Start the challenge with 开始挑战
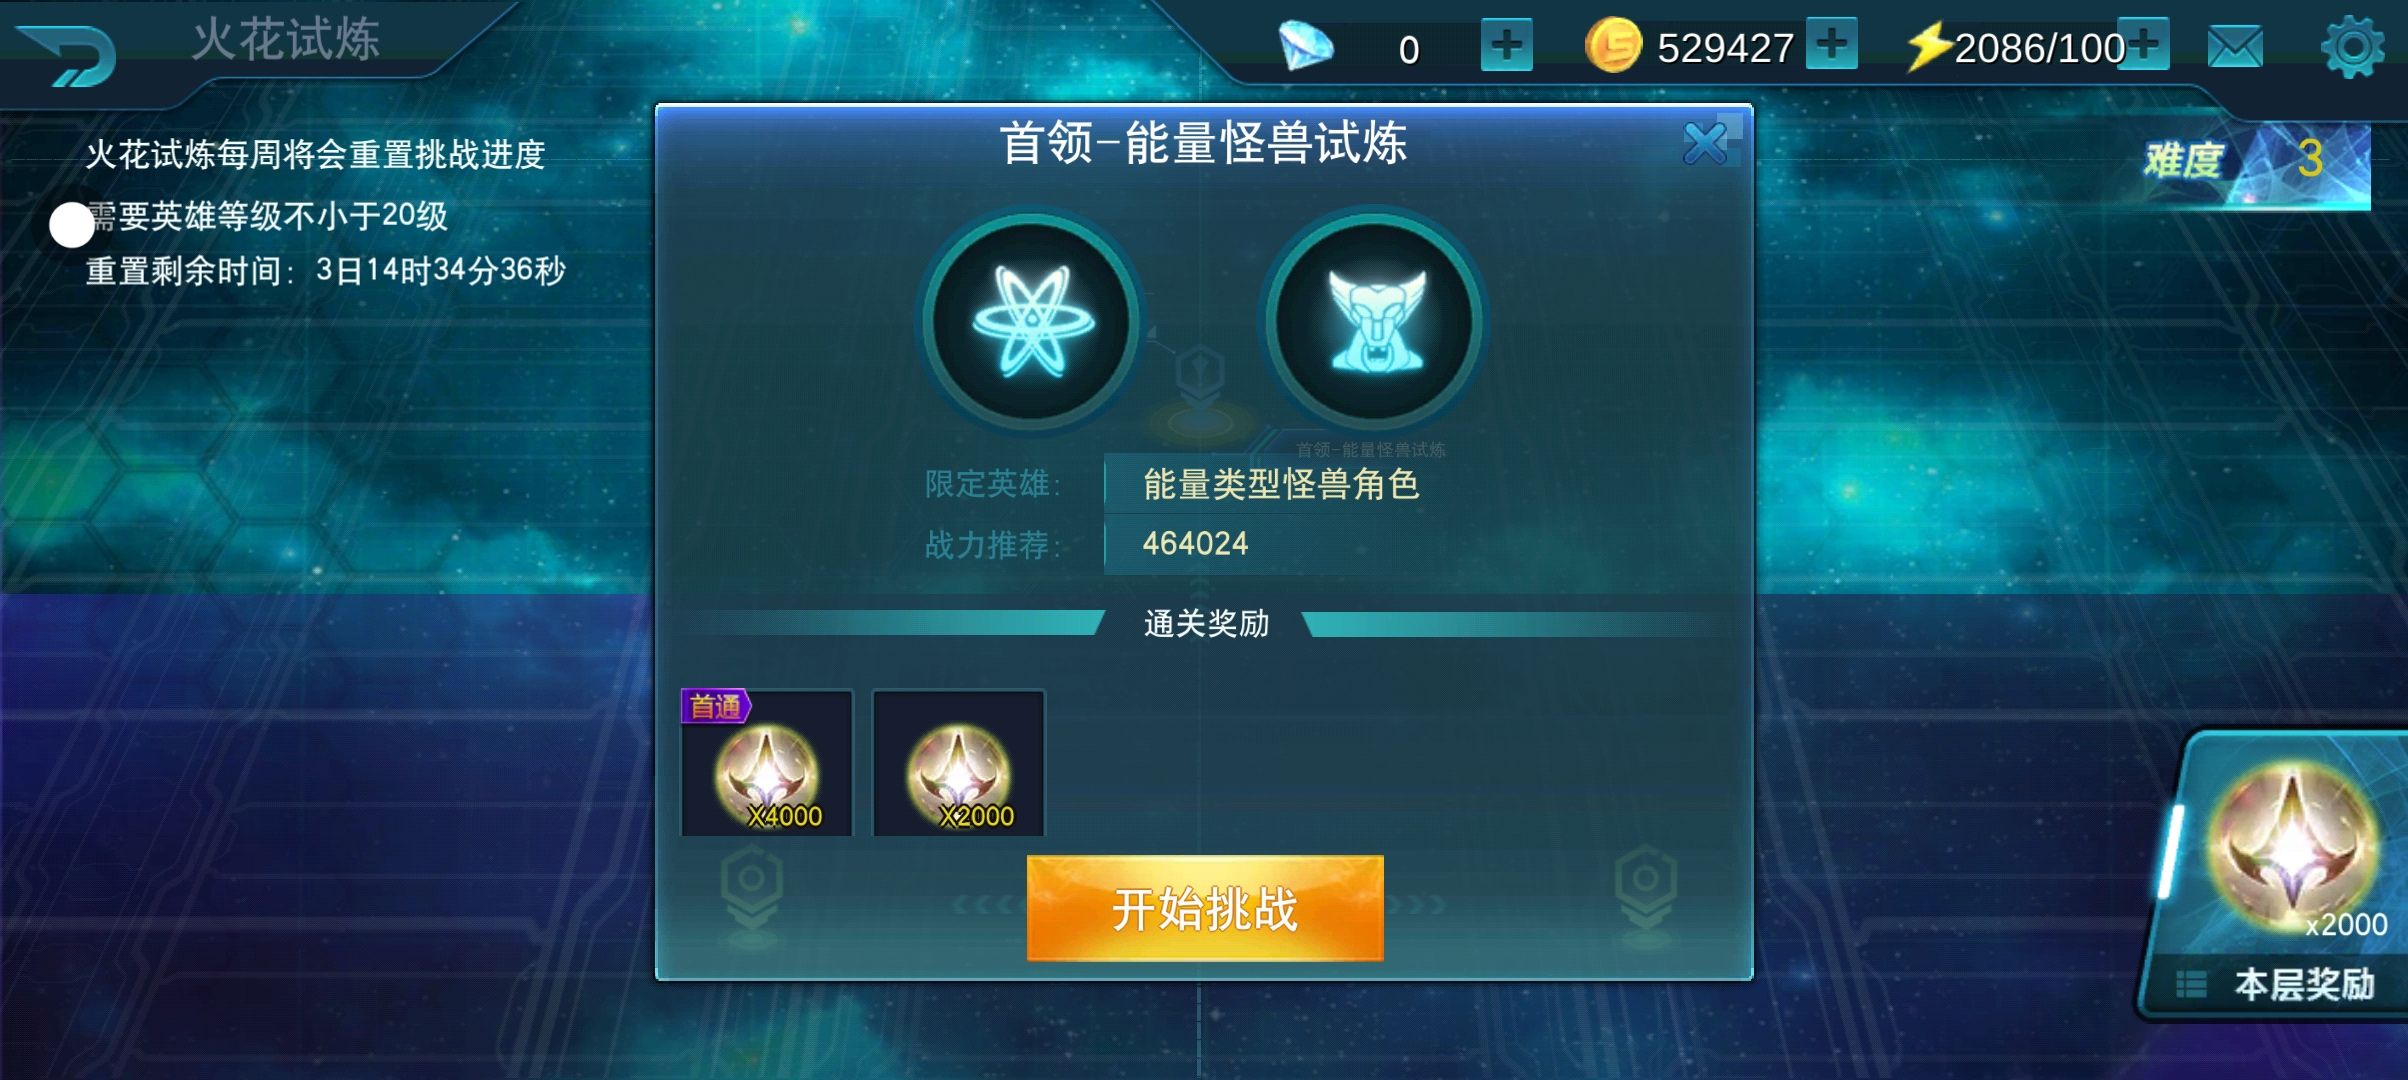2408x1080 pixels. (x=1205, y=908)
